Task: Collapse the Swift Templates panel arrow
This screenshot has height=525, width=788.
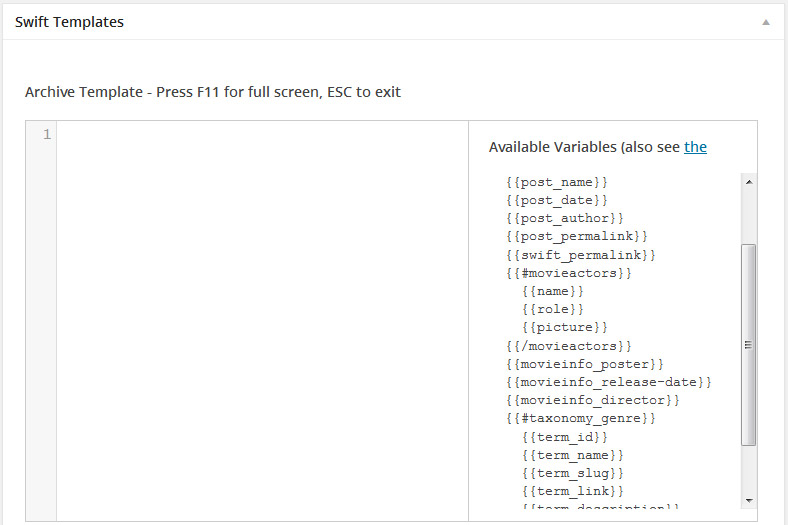Action: tap(766, 22)
